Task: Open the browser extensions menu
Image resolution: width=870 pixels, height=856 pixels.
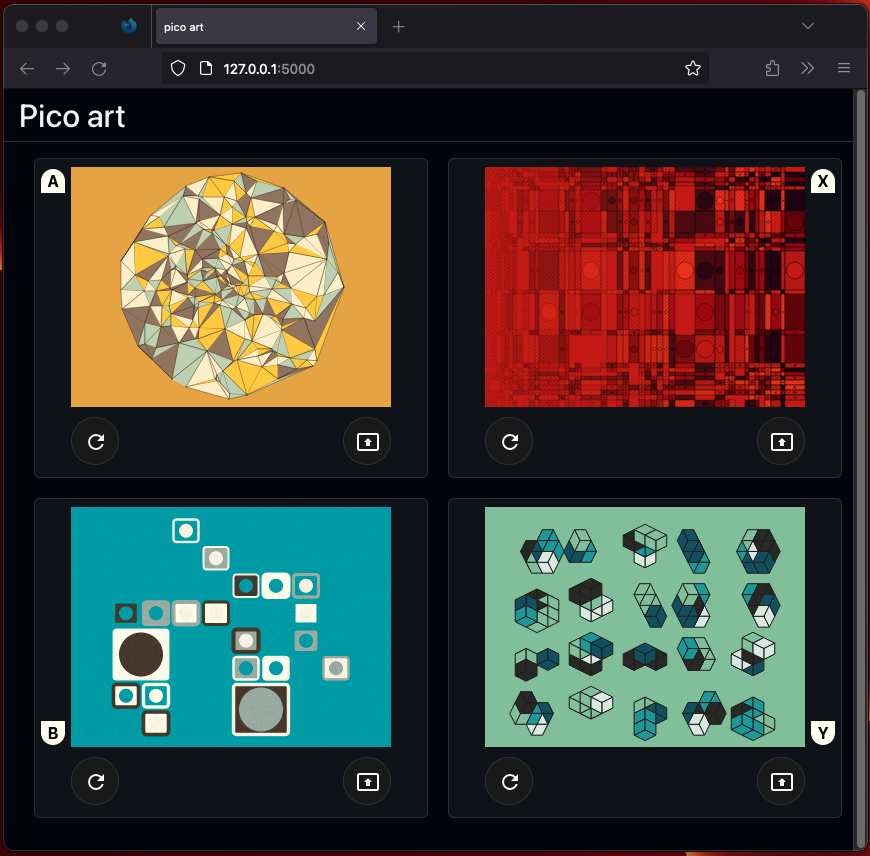Action: click(x=772, y=68)
